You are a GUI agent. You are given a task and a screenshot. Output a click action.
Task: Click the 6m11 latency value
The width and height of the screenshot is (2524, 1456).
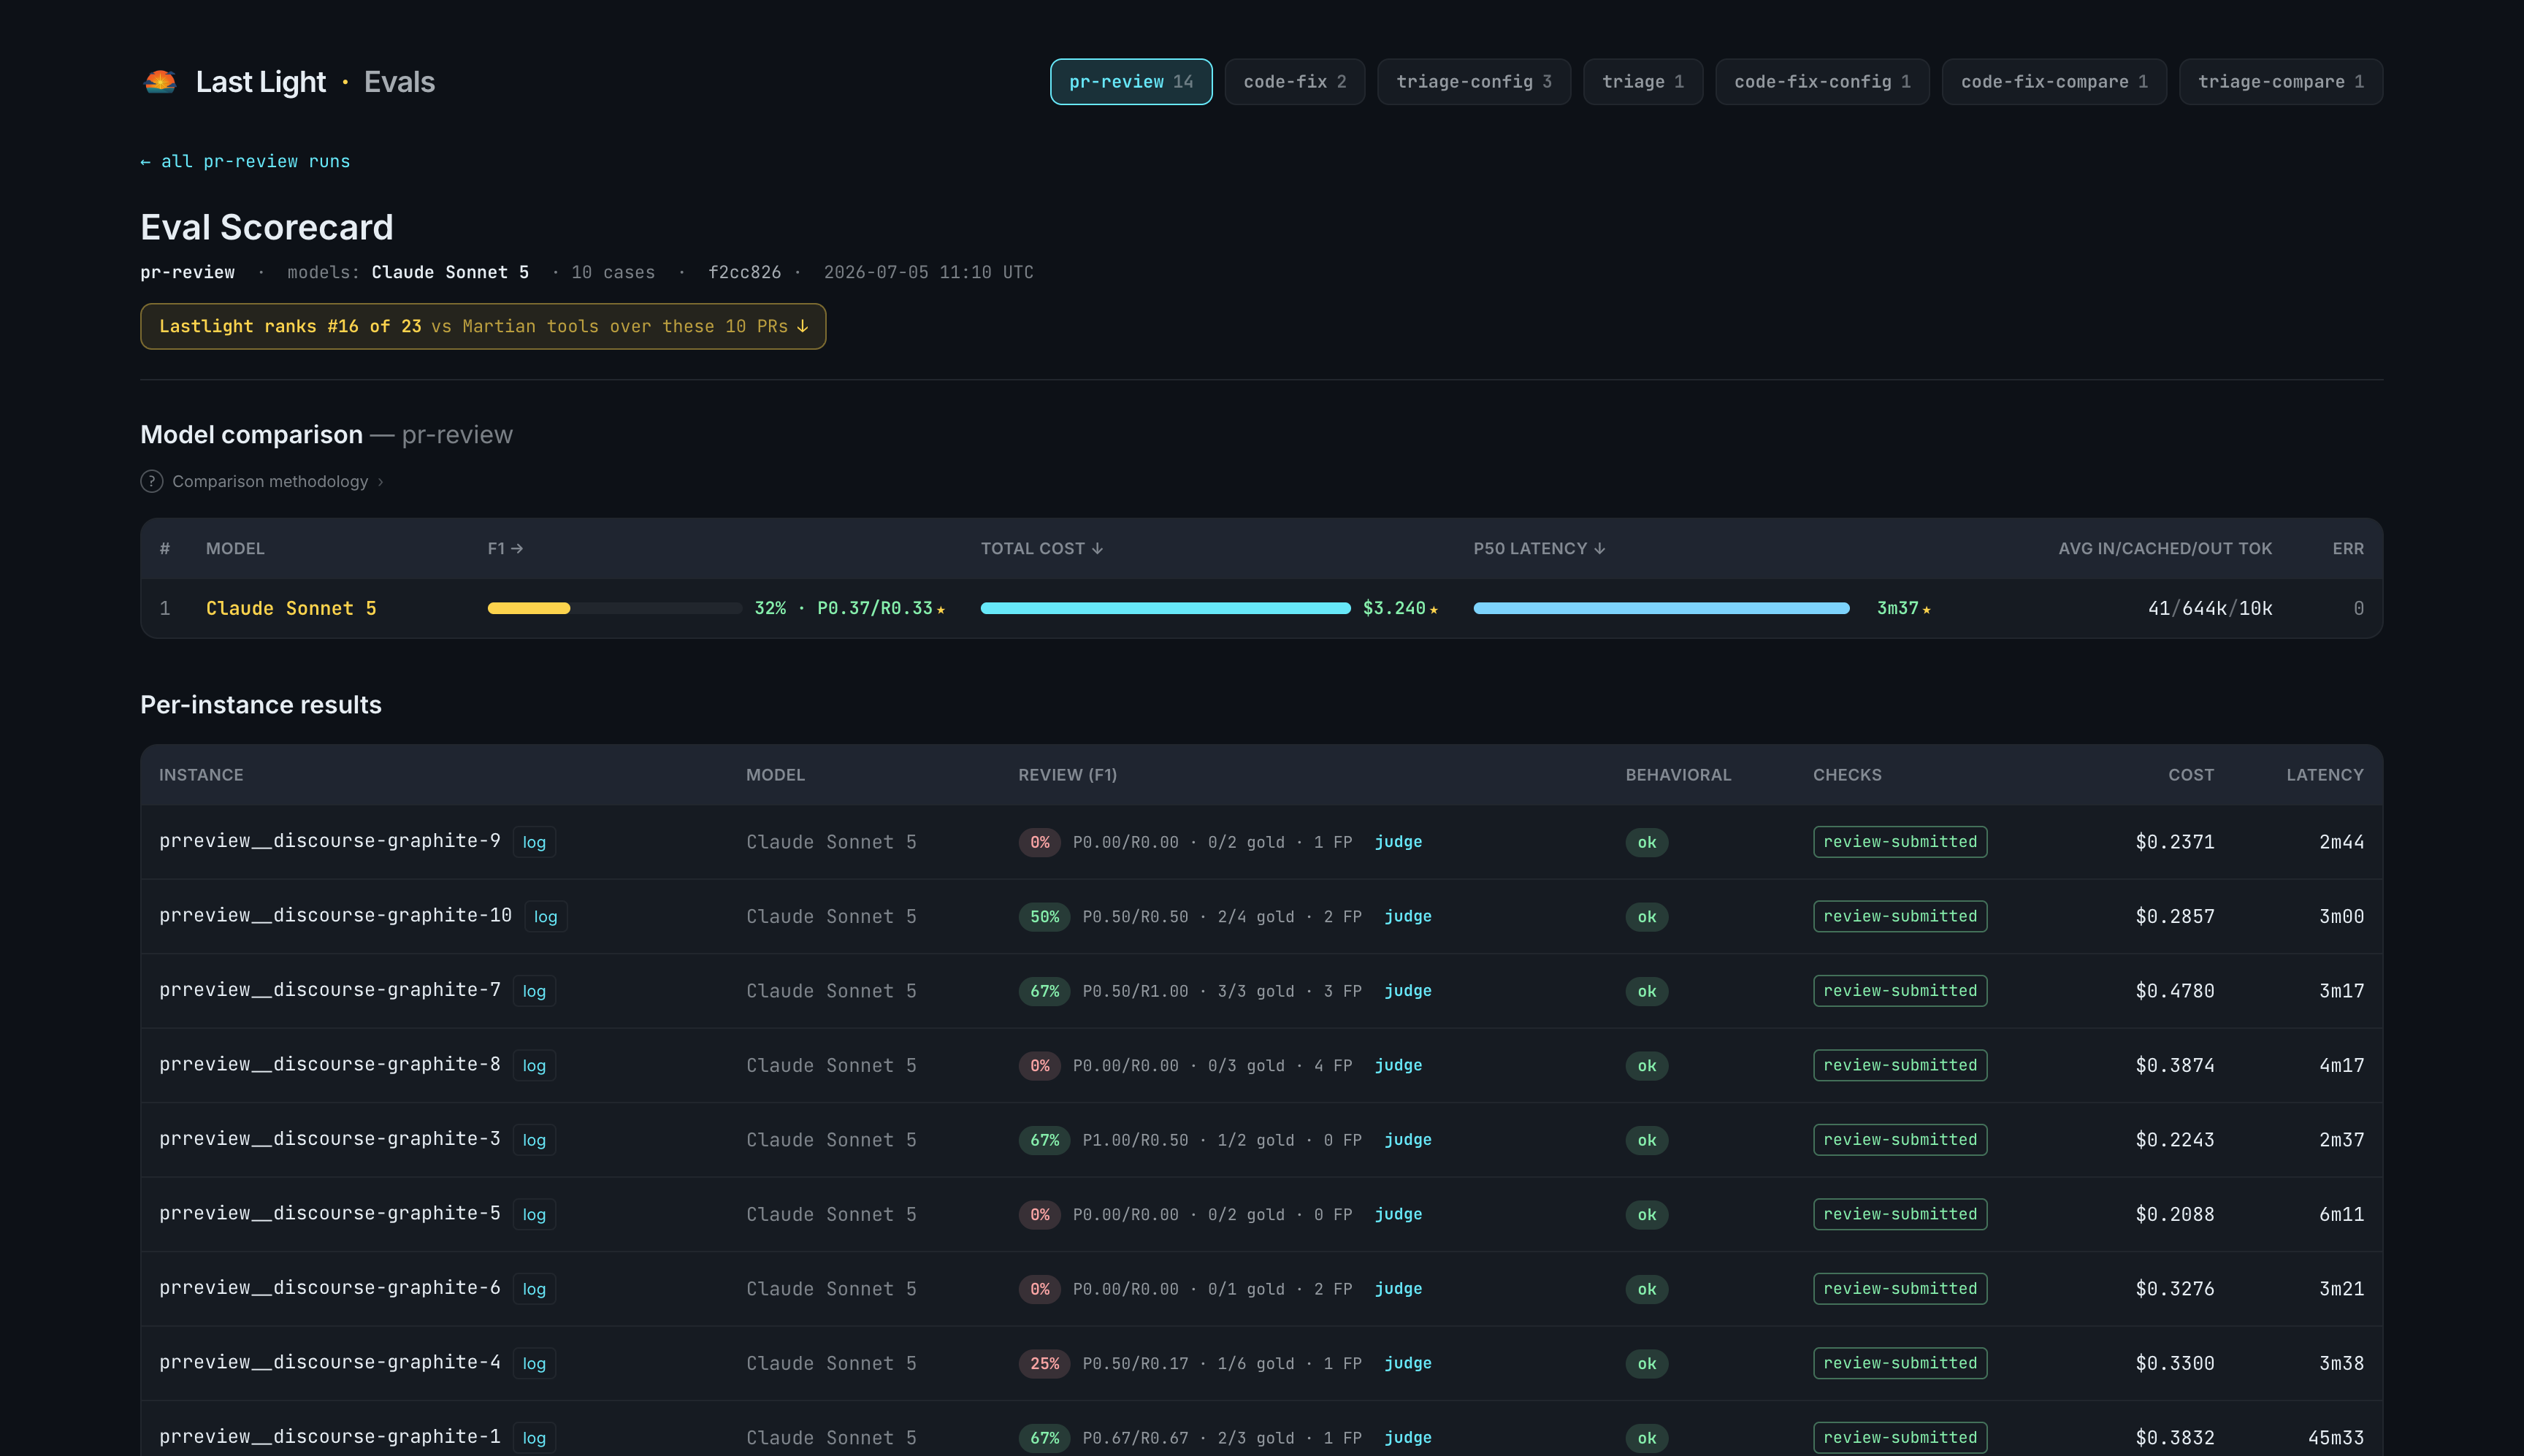coord(2341,1215)
